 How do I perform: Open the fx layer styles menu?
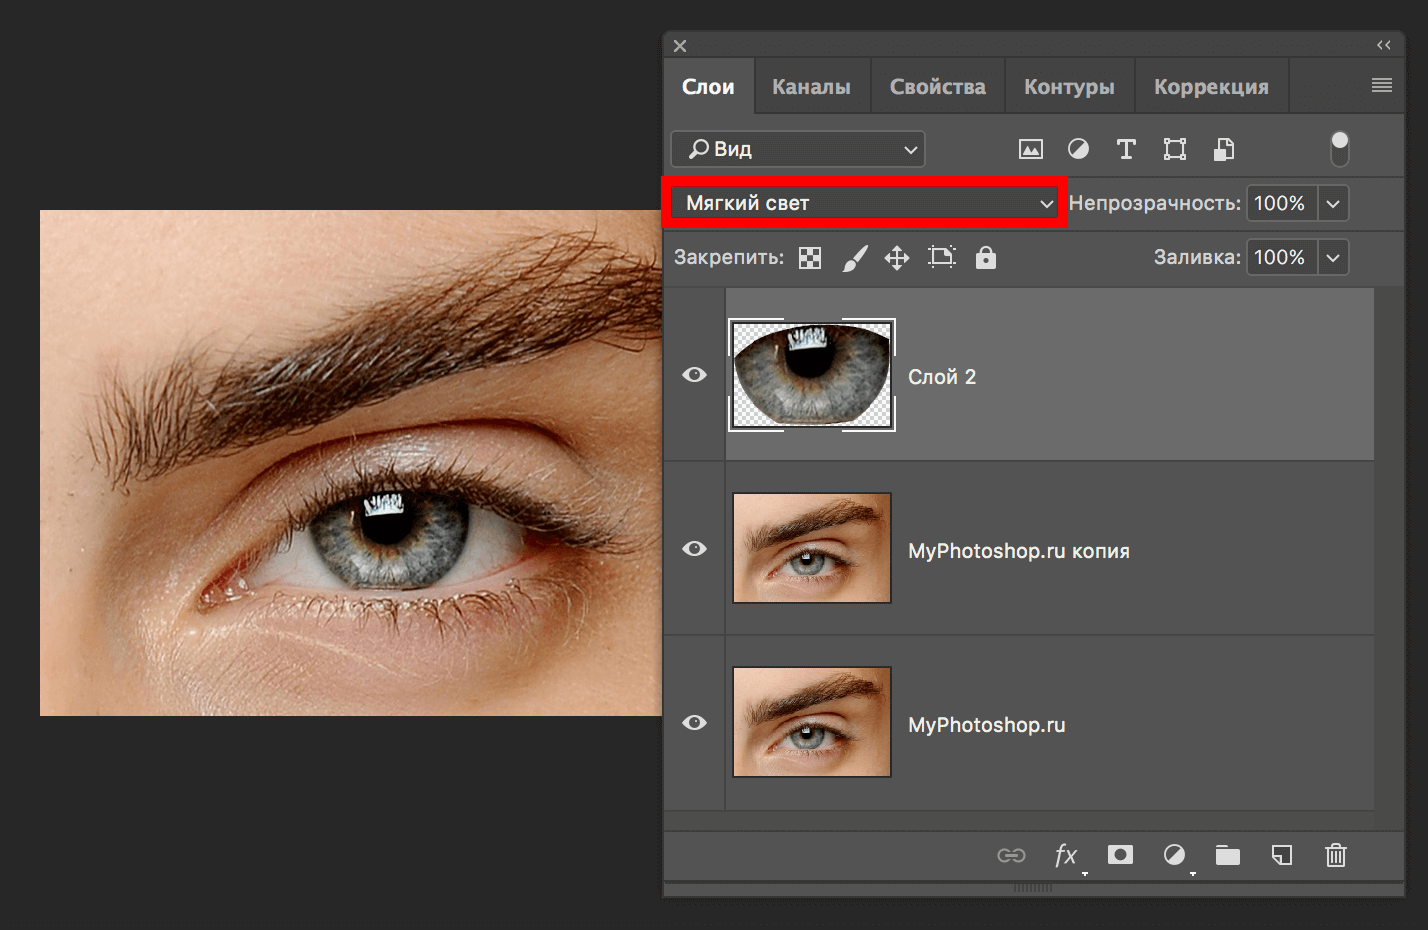pyautogui.click(x=1066, y=855)
